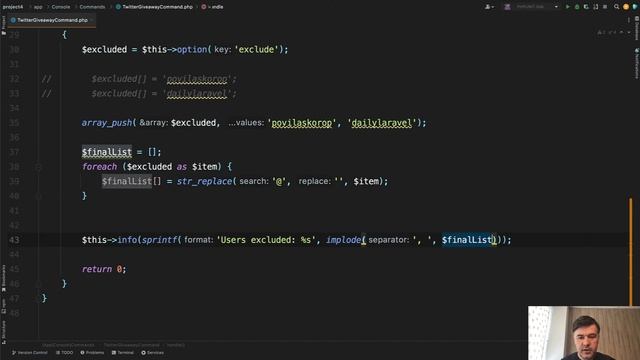Click TwitterGiveawayCommand.php breadcrumb in navigation bar
640x360 pixels.
(154, 7)
